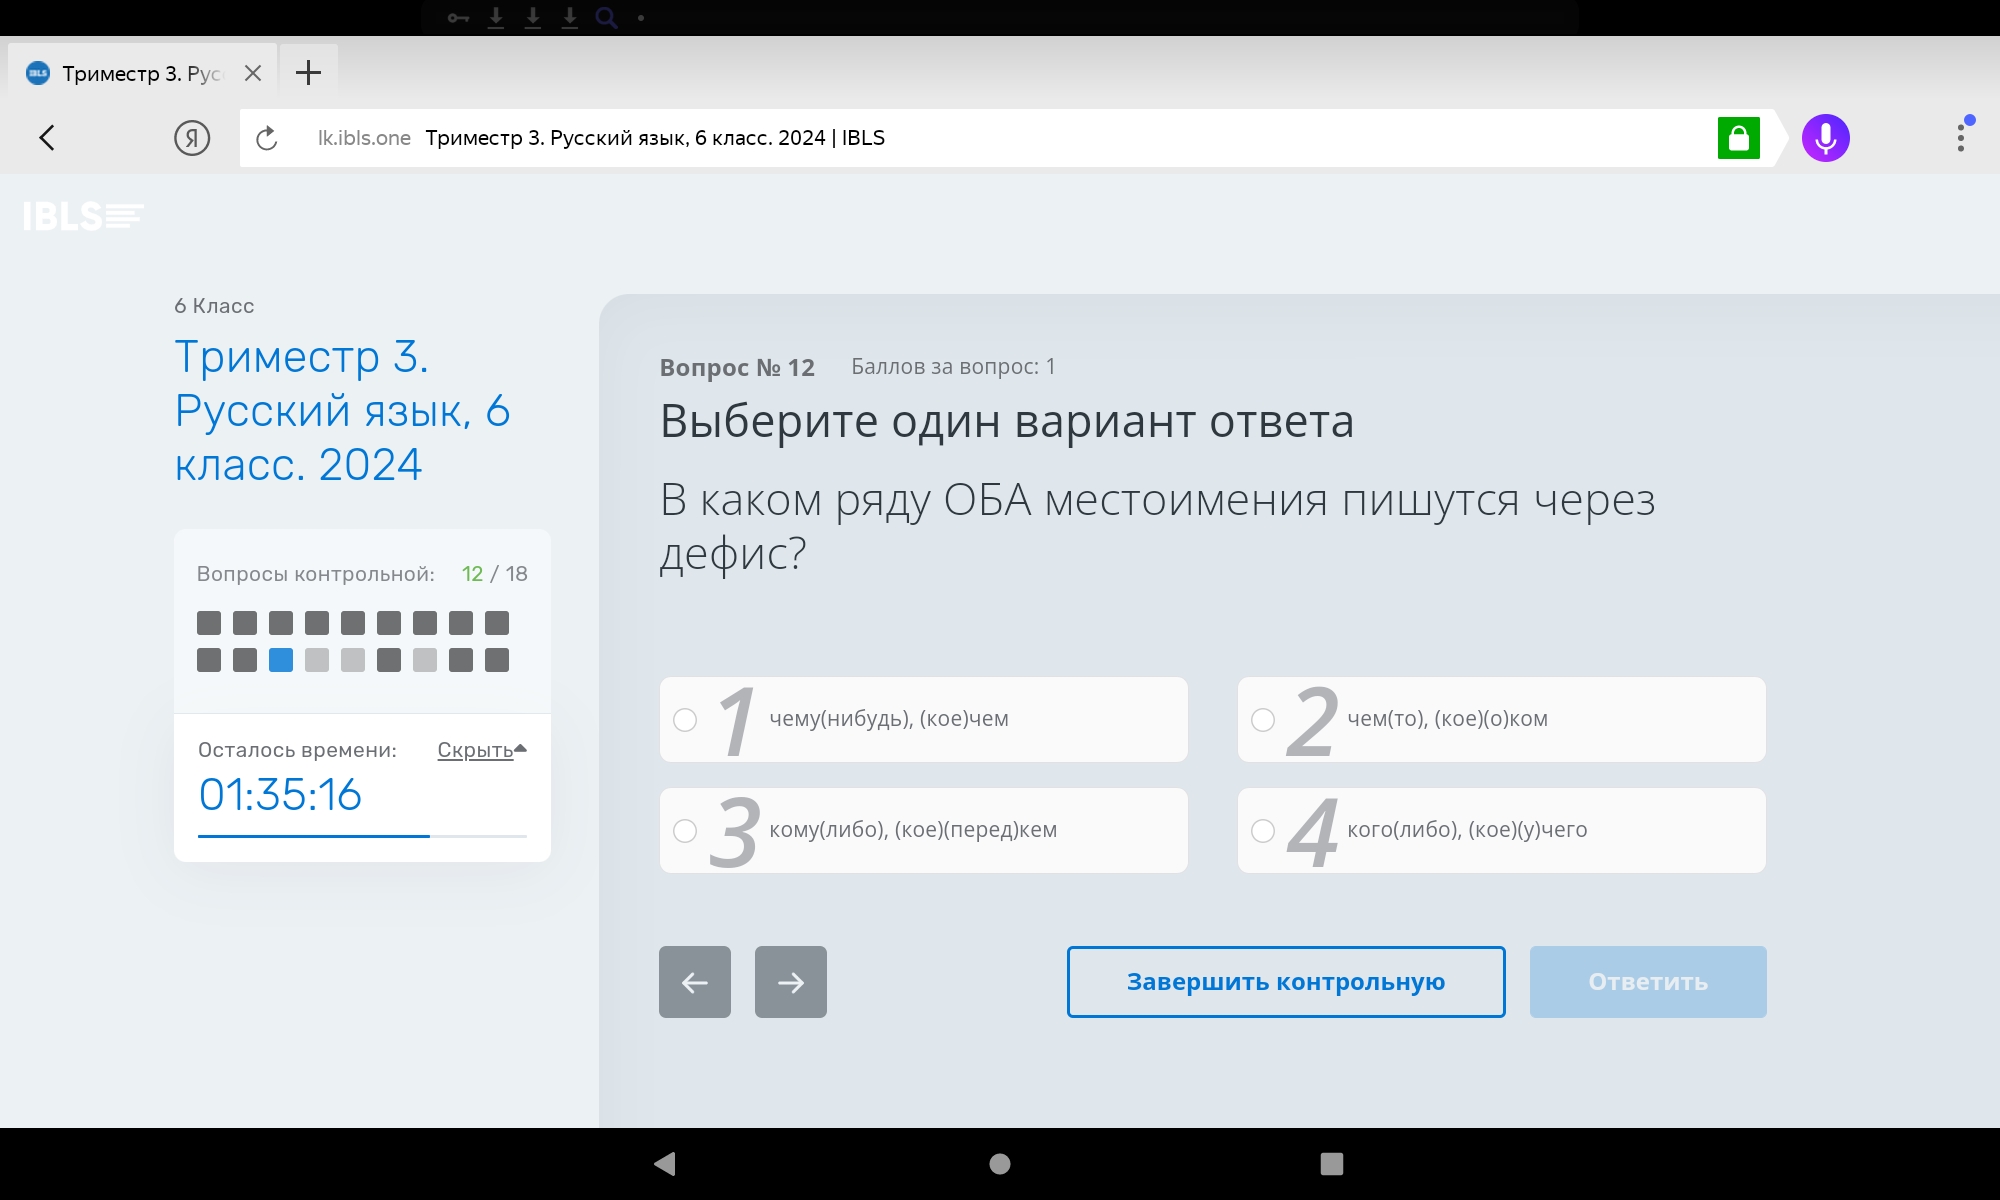Choose answer 4 кого(либо), (кое)(у)чего

[x=1502, y=830]
